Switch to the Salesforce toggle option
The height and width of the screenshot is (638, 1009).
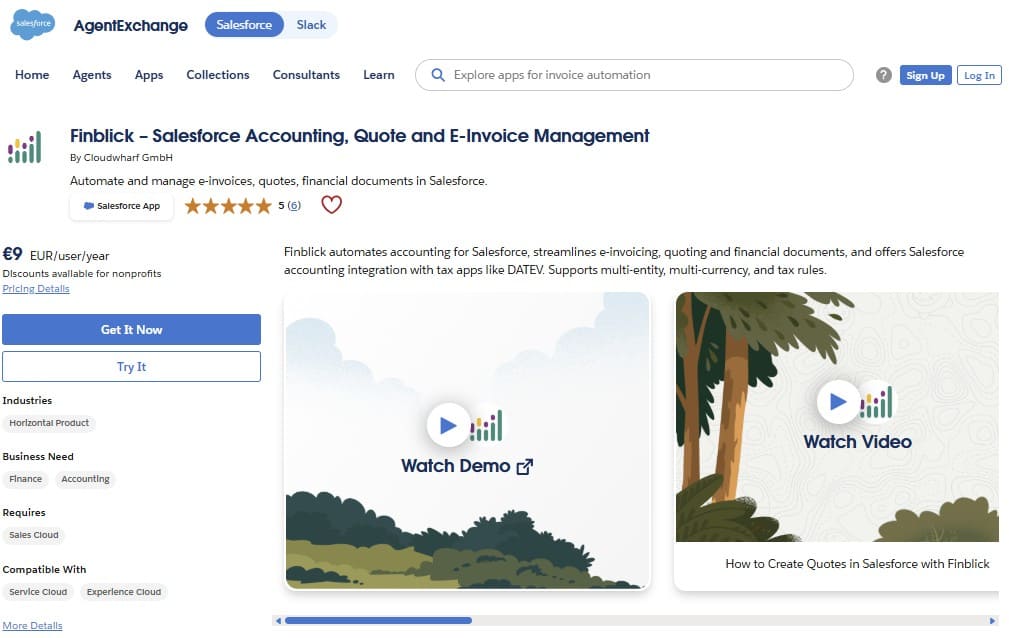coord(244,24)
